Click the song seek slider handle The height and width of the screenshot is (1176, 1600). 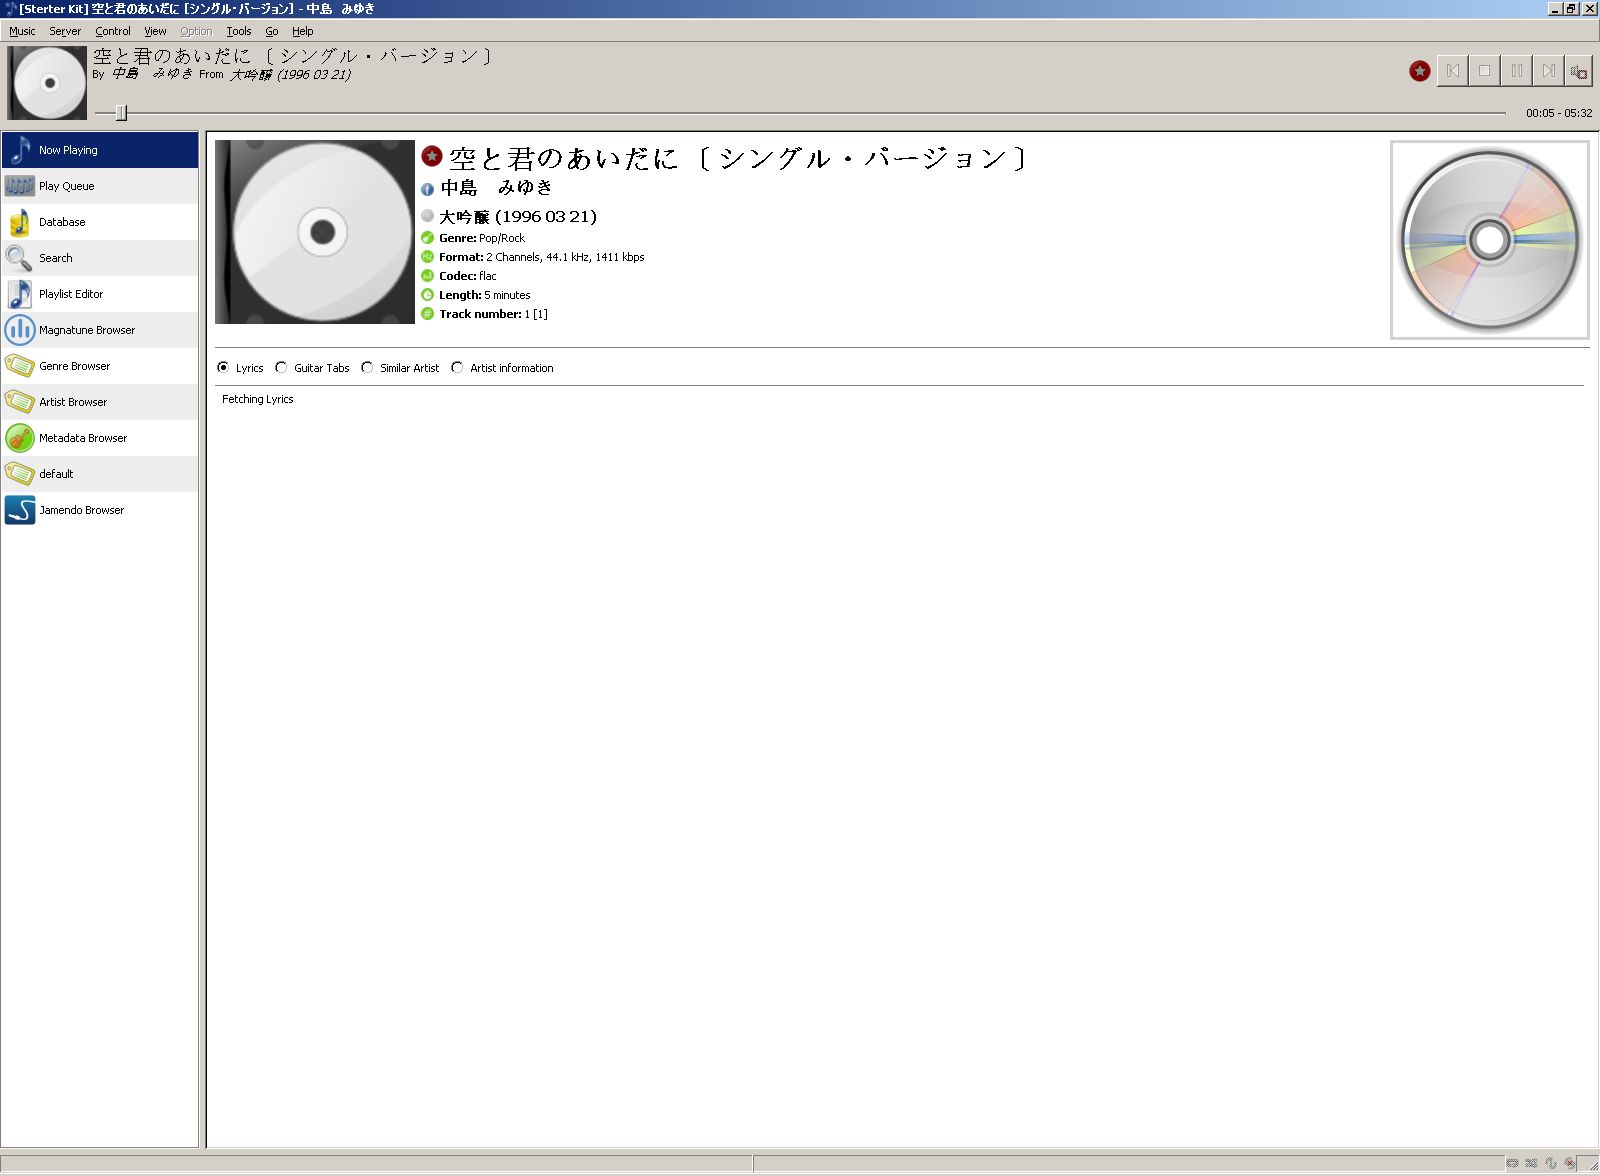[121, 113]
